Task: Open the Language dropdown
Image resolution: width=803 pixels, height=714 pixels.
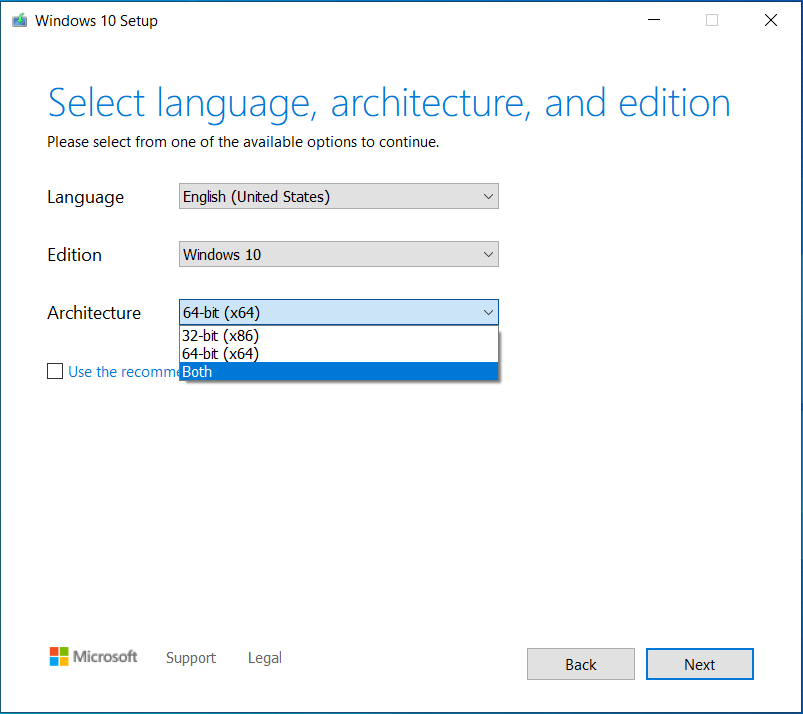Action: [x=339, y=196]
